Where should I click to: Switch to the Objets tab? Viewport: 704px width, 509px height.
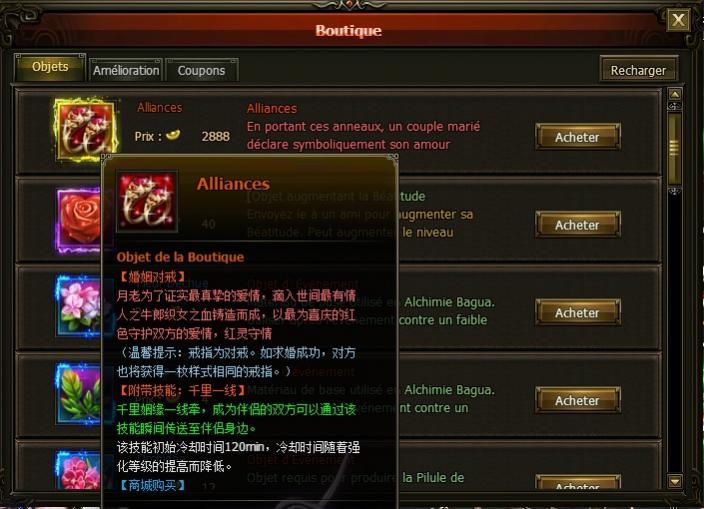(50, 67)
